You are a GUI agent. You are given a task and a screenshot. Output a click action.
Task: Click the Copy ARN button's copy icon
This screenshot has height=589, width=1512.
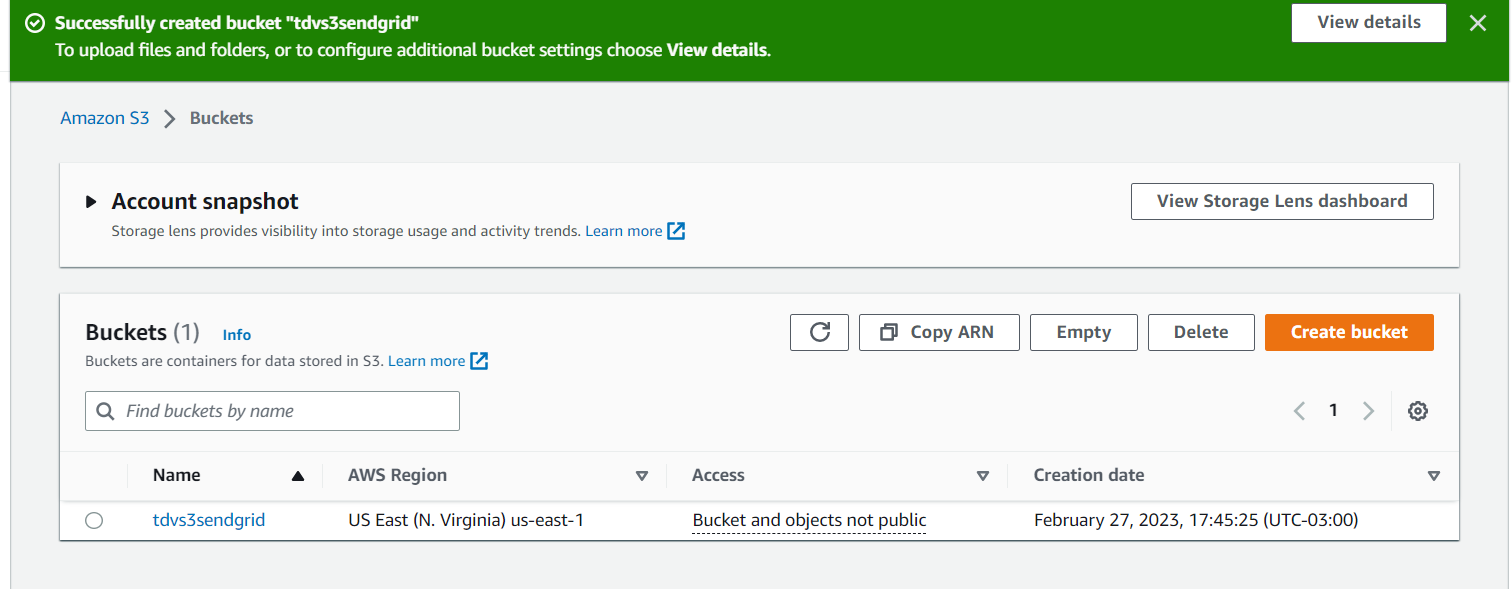[x=889, y=332]
